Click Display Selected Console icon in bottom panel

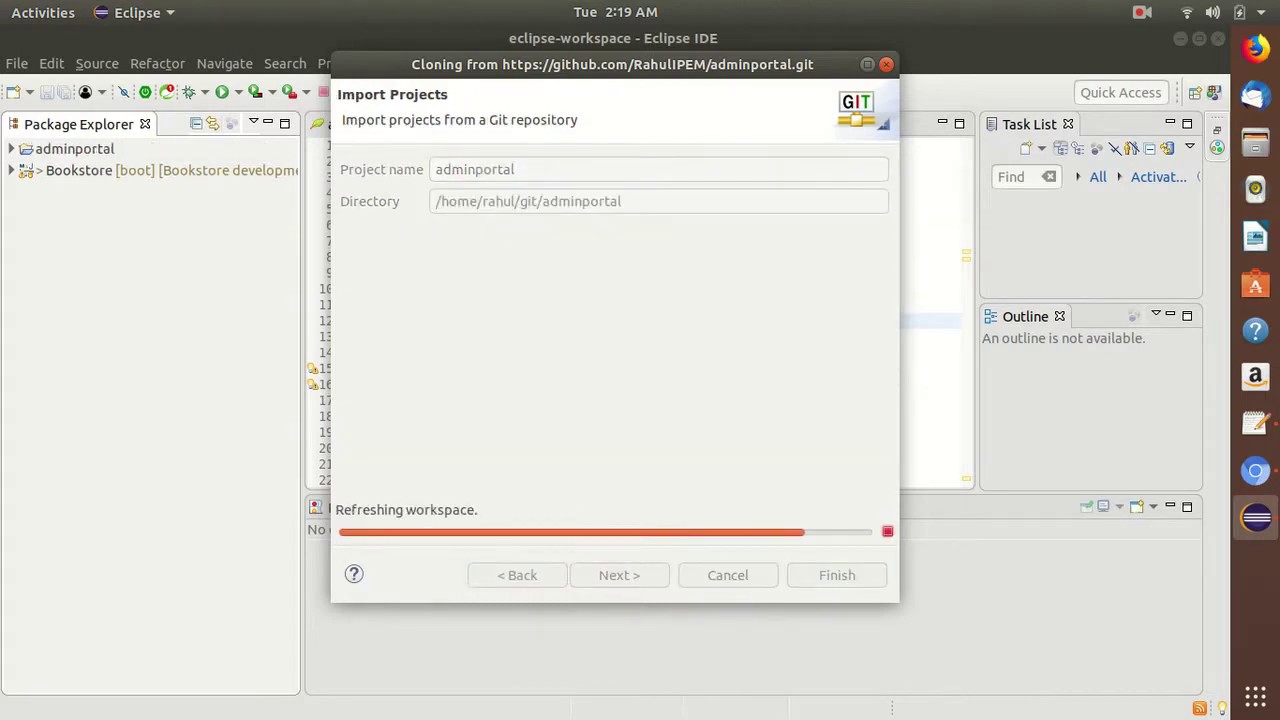tap(1103, 506)
